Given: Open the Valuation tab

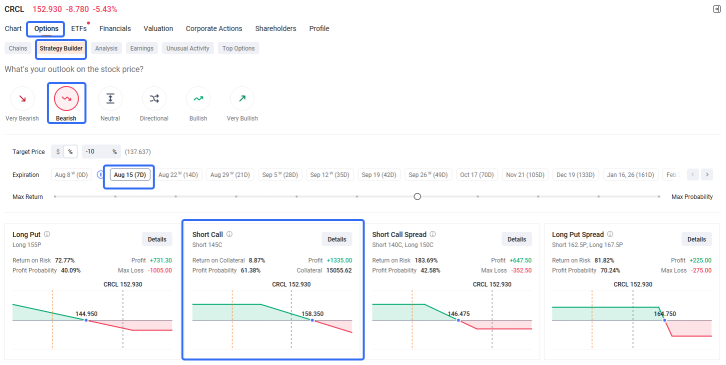Looking at the screenshot, I should pos(158,28).
